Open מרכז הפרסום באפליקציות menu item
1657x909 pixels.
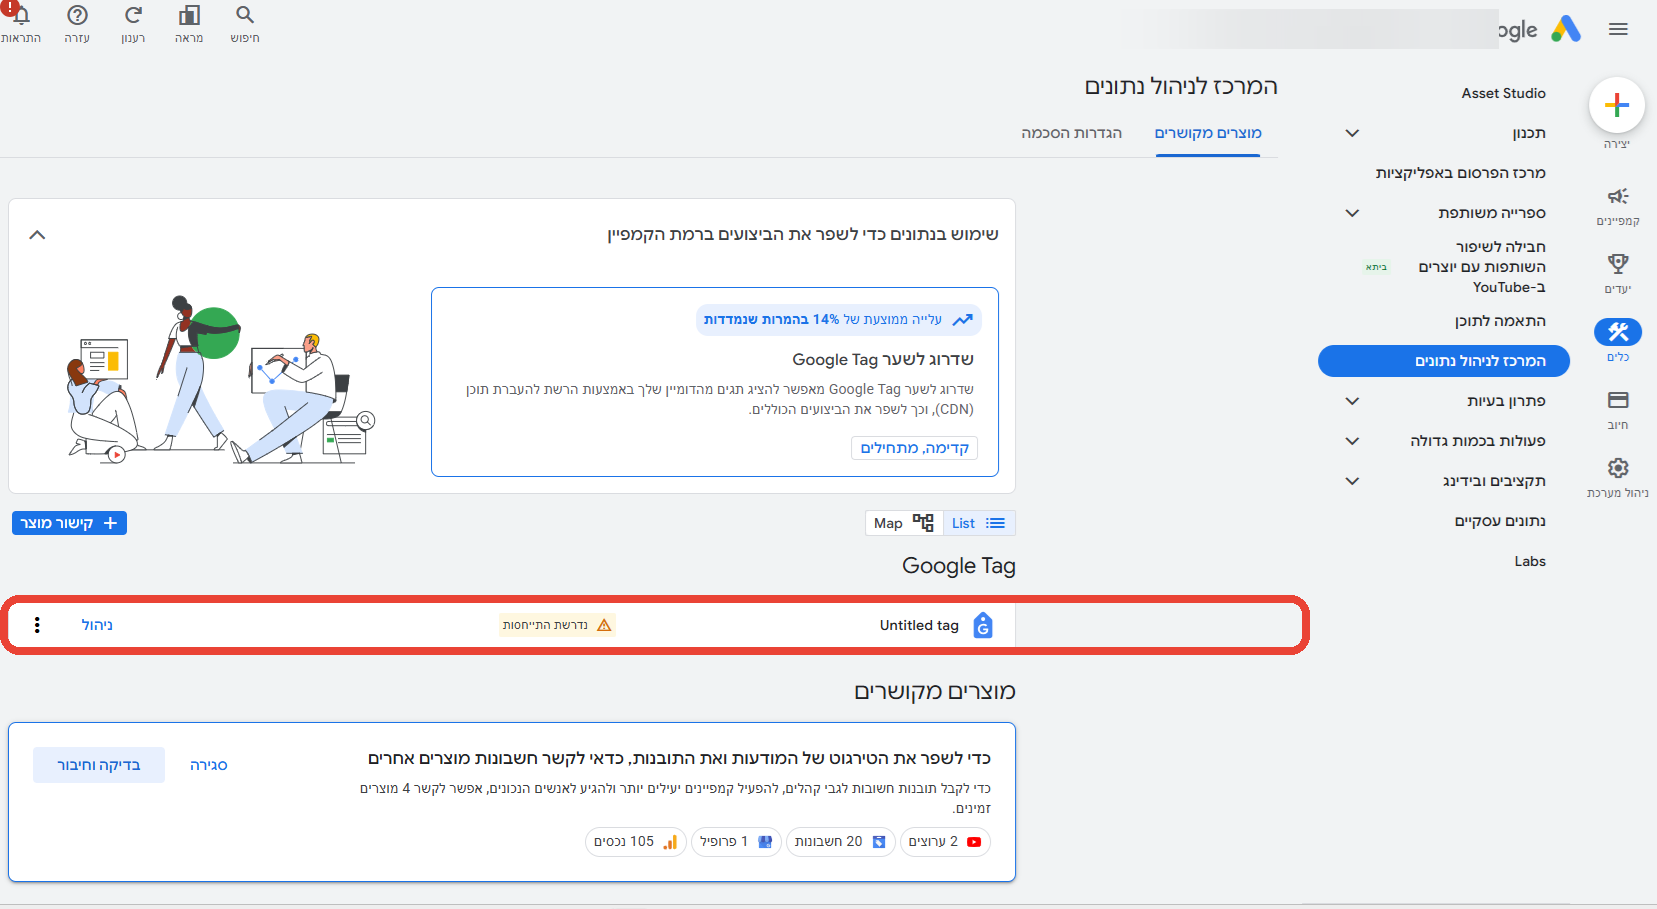(x=1460, y=173)
